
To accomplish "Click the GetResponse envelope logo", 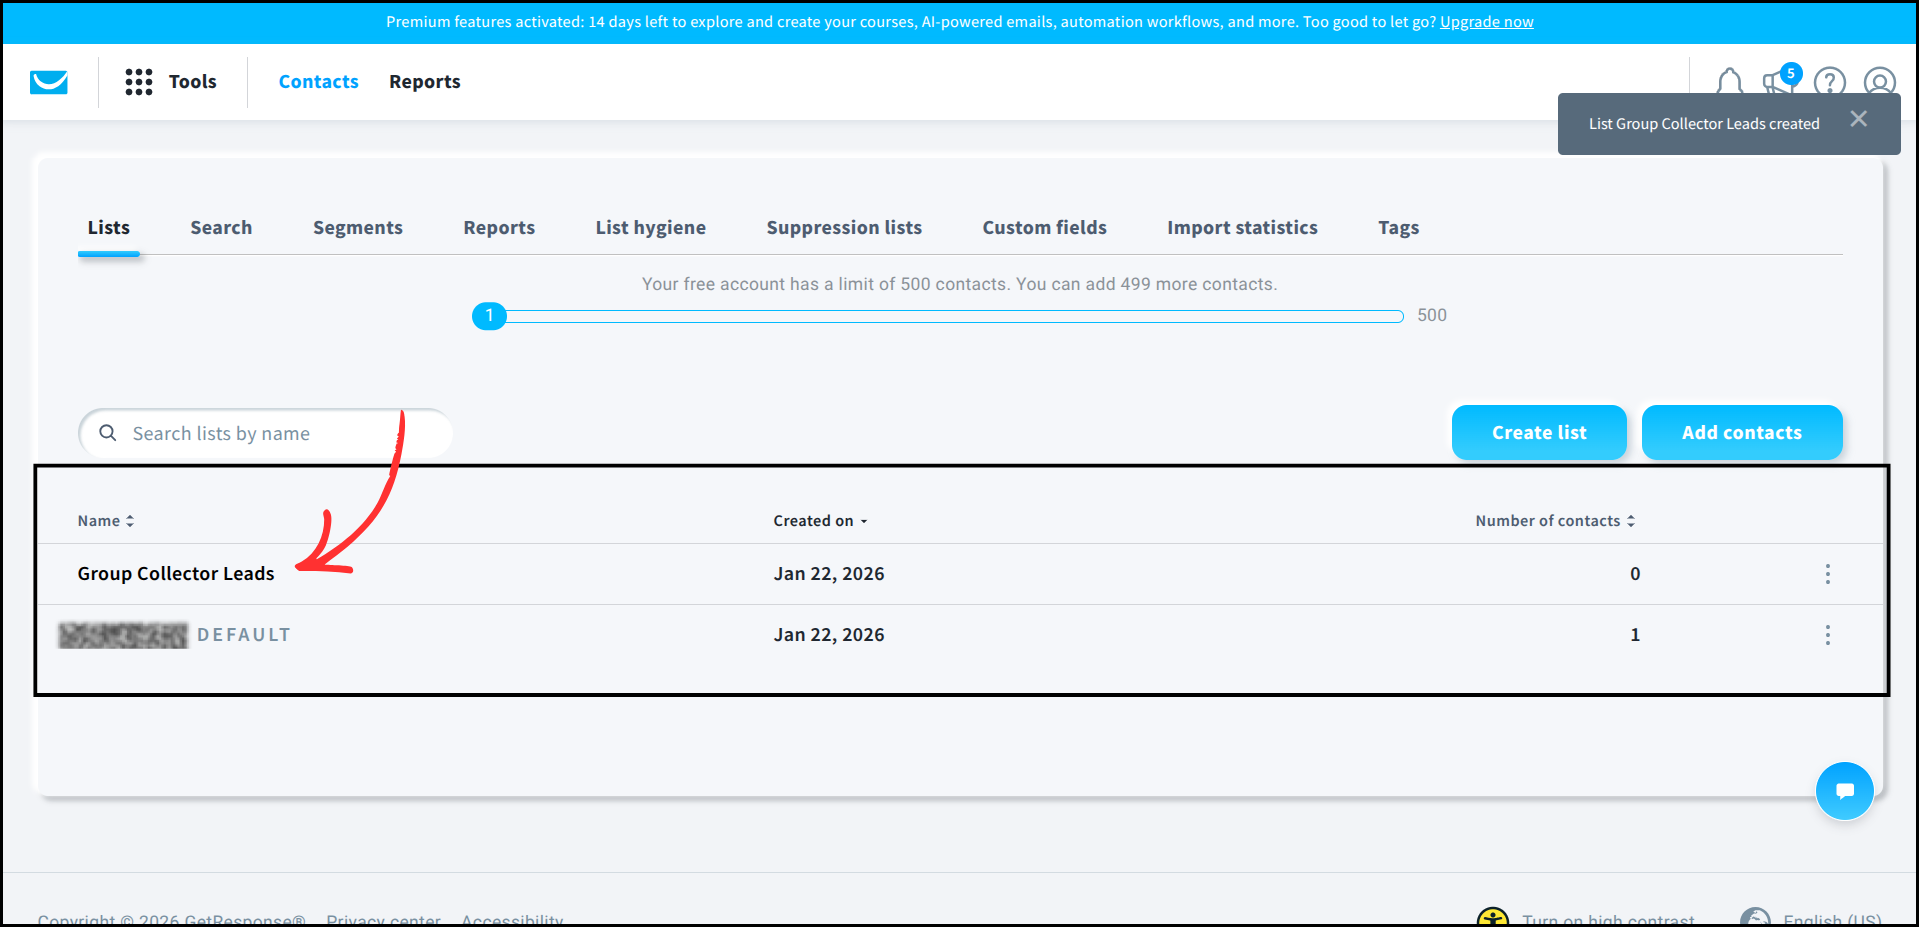I will (47, 82).
